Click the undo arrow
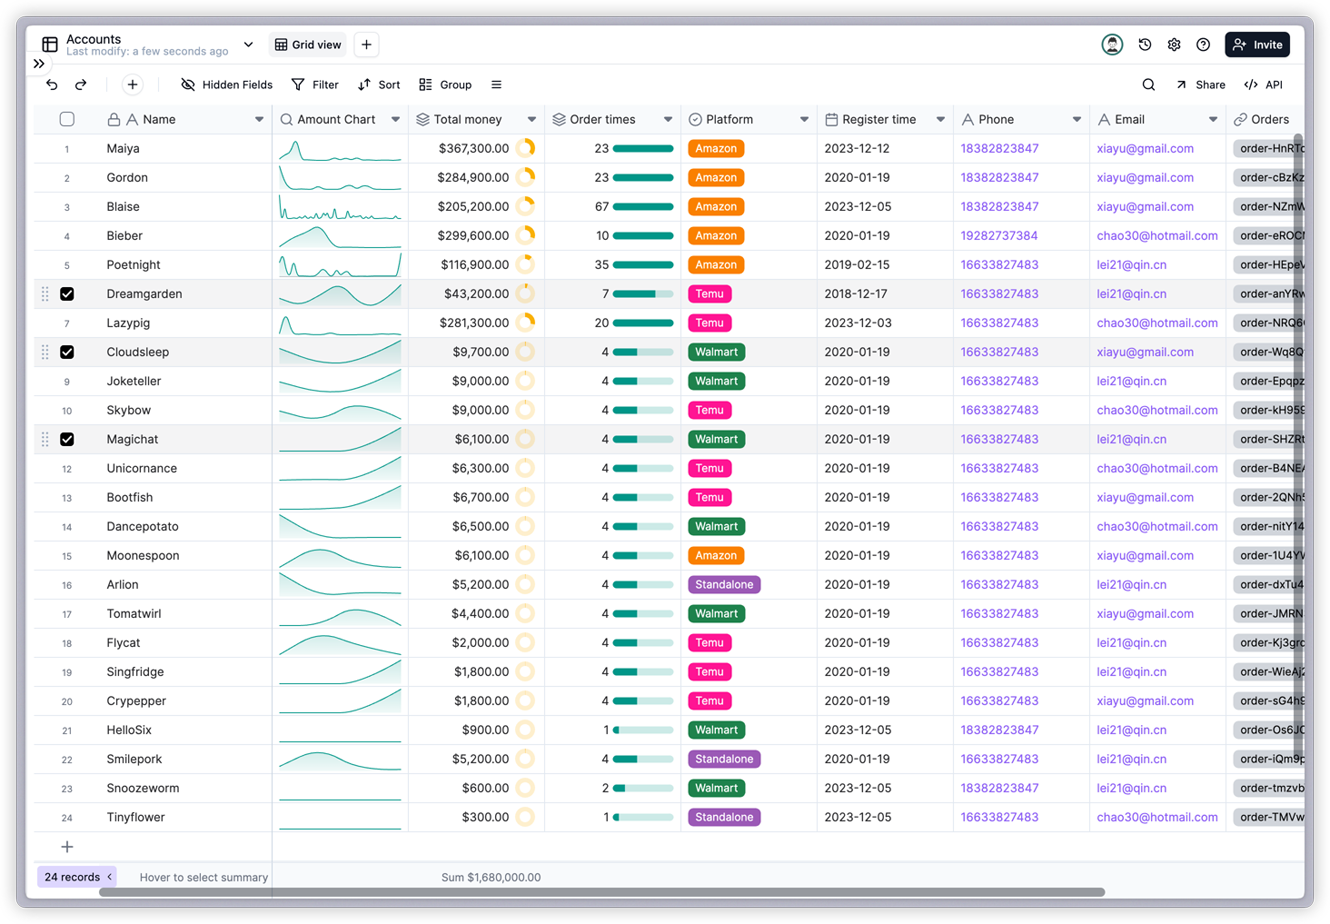Viewport: 1330px width, 924px height. point(51,85)
